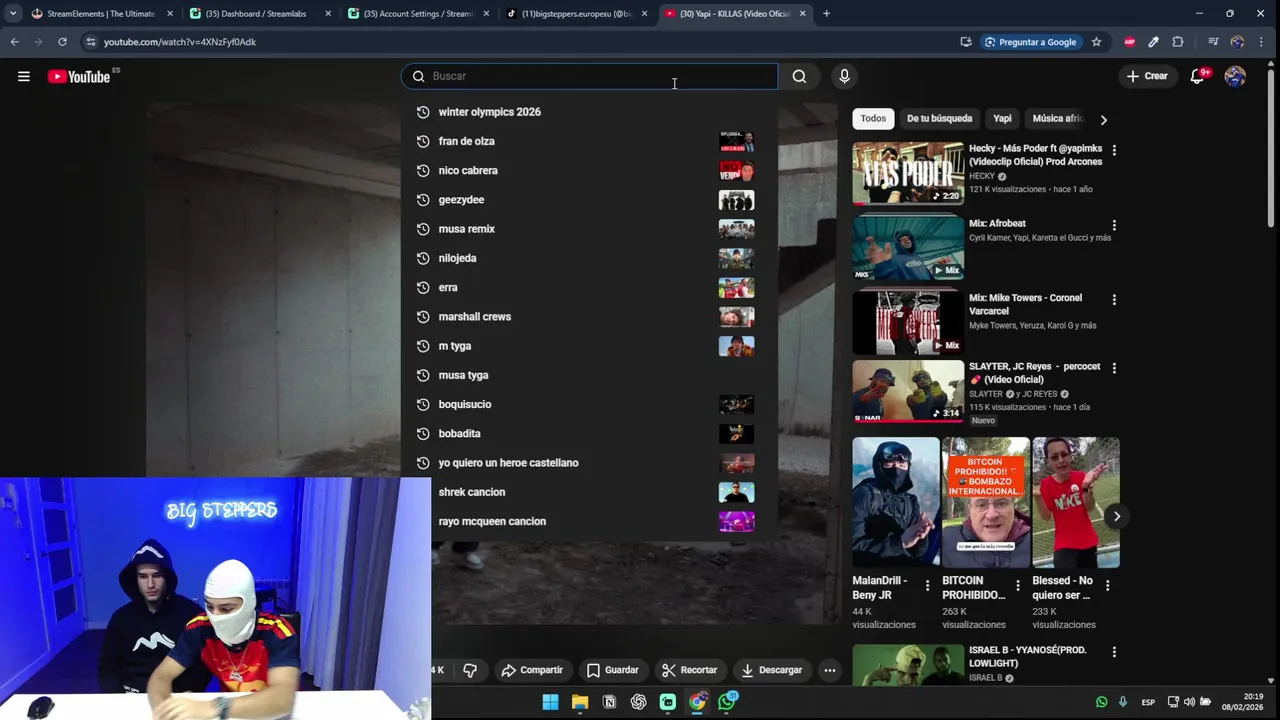Select the Música africana chip

point(1057,118)
